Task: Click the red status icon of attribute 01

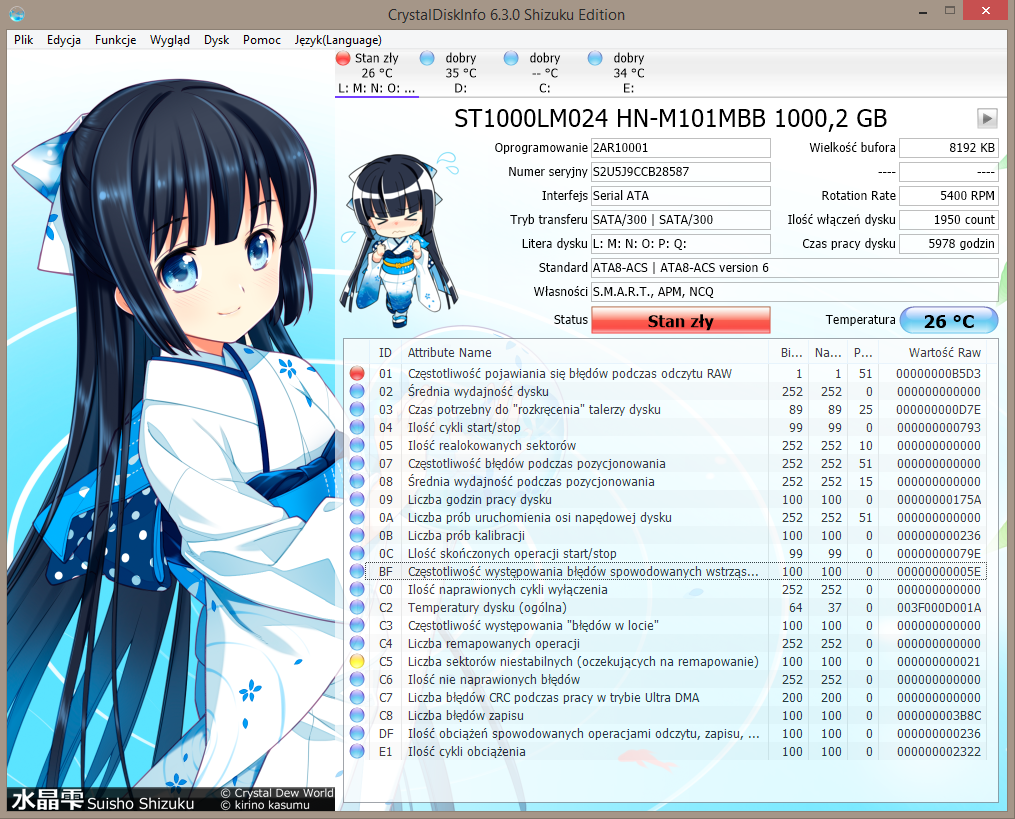Action: click(x=357, y=374)
